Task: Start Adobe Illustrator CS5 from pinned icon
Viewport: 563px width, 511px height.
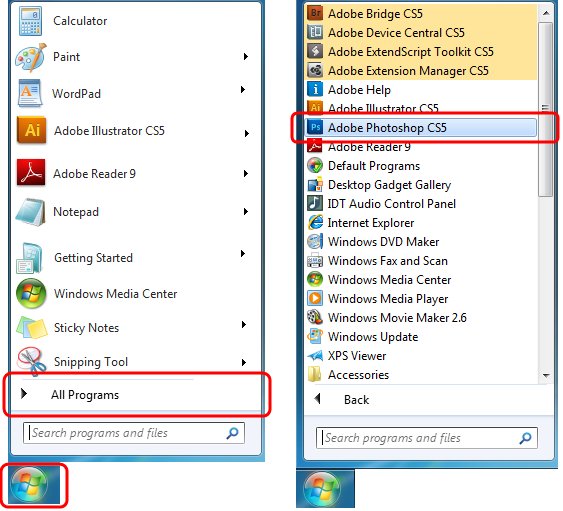Action: point(32,130)
